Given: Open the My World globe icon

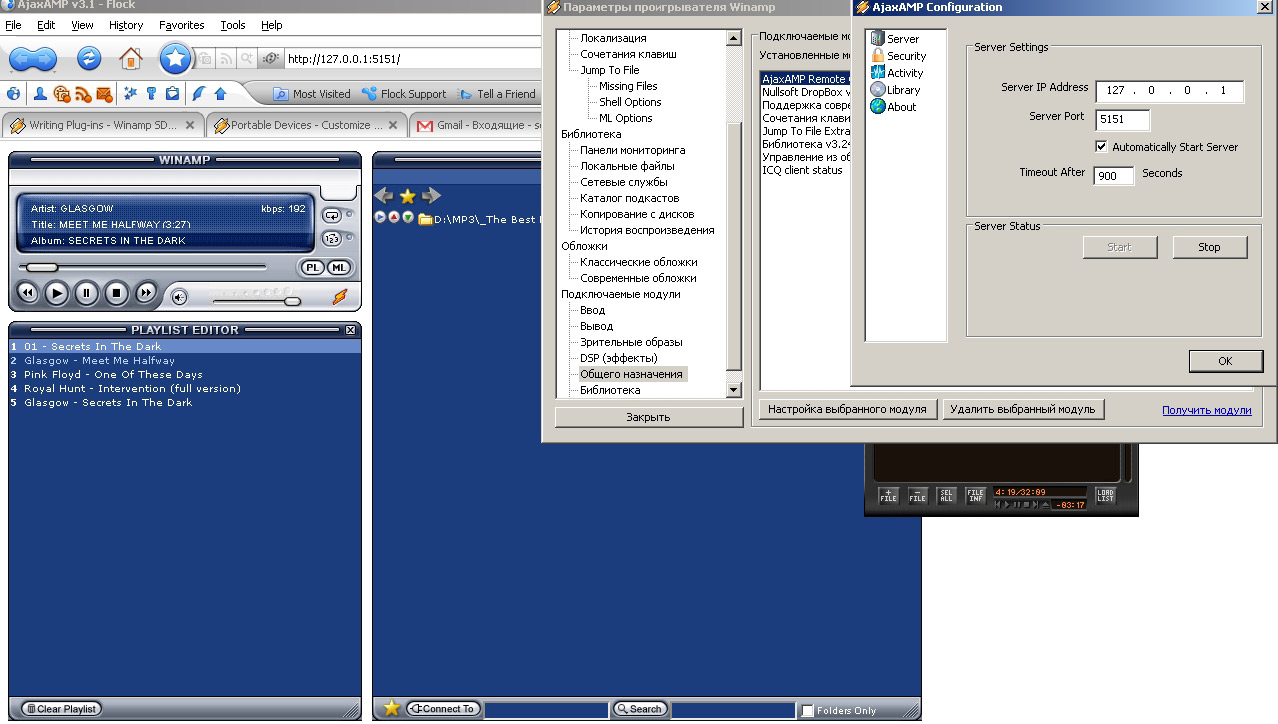Looking at the screenshot, I should tap(14, 94).
